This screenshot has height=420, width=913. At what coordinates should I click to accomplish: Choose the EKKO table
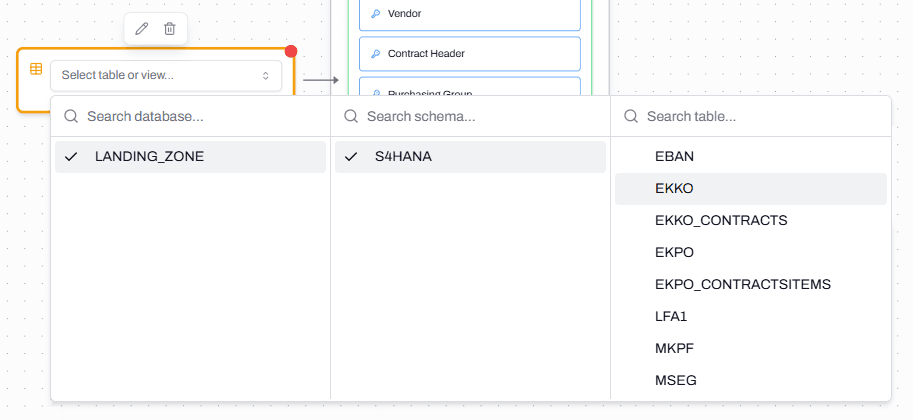click(x=751, y=189)
